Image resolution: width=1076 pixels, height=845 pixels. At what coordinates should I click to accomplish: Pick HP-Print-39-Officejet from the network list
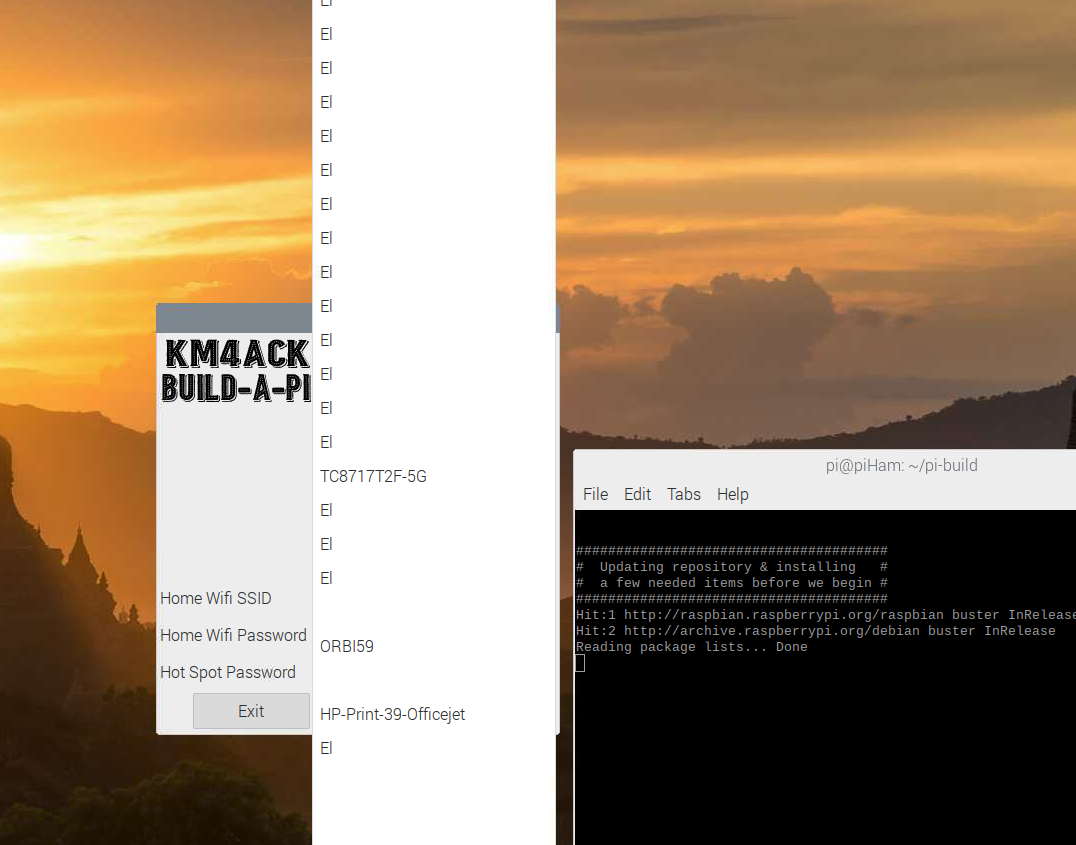pyautogui.click(x=392, y=714)
